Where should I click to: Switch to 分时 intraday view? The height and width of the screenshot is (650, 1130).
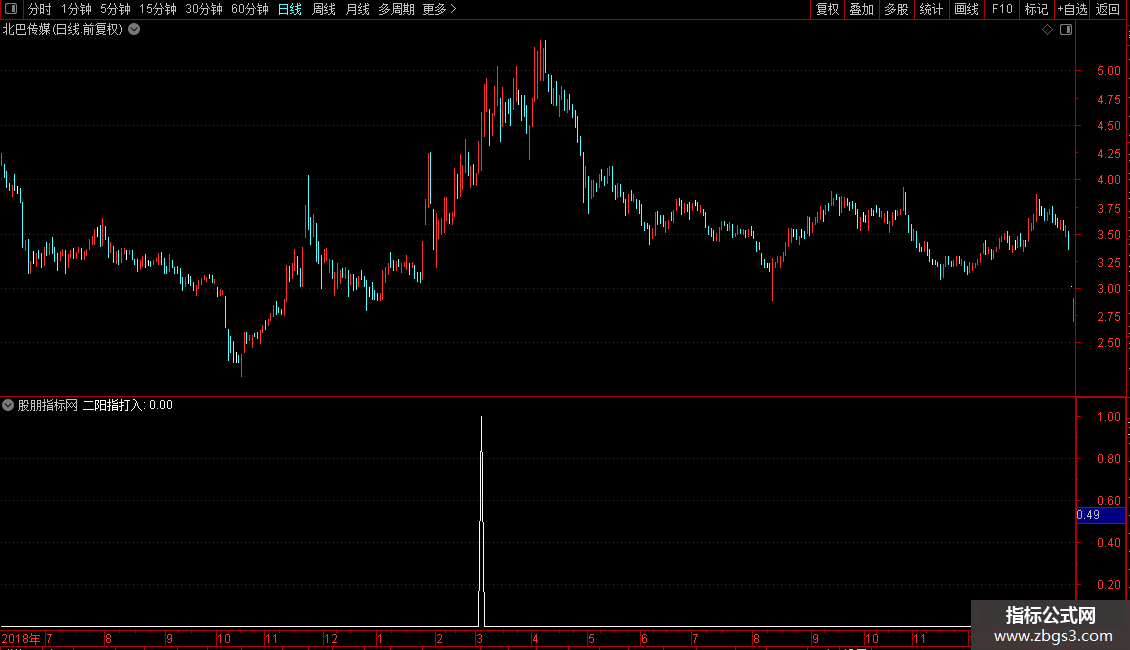(x=40, y=9)
